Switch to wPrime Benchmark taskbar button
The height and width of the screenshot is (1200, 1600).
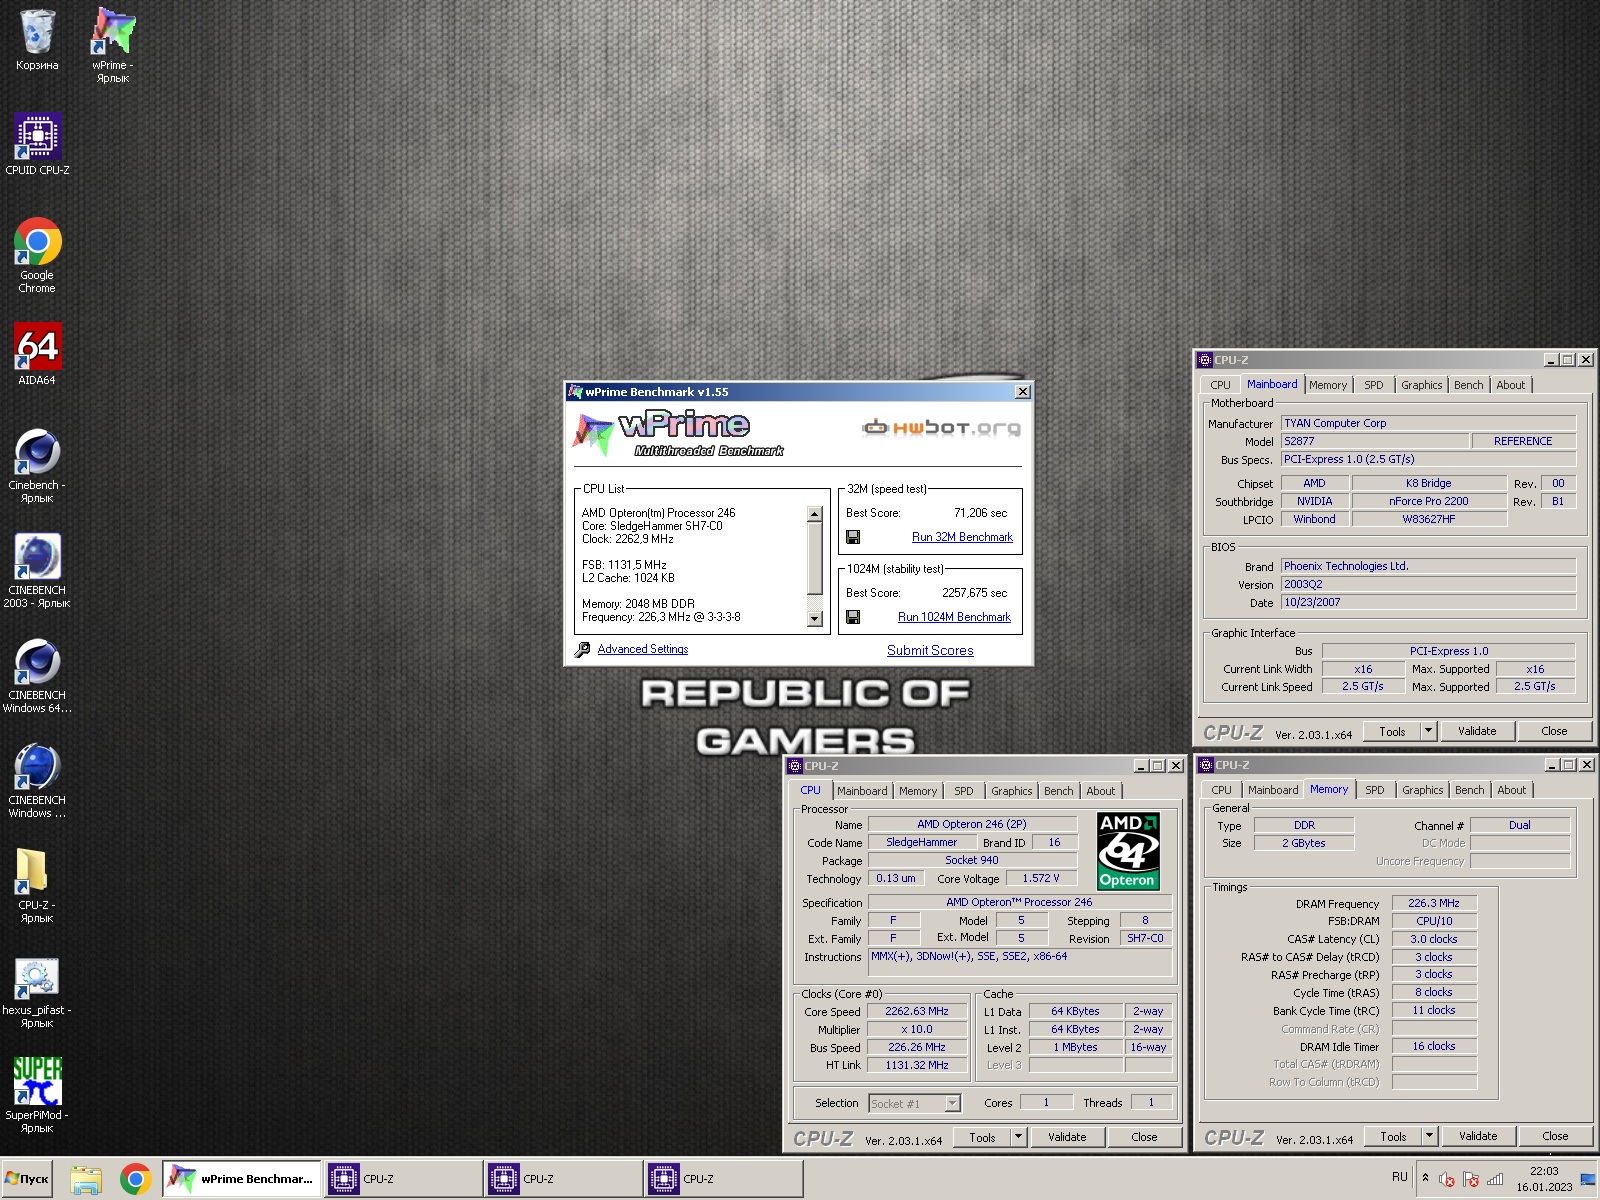pyautogui.click(x=242, y=1179)
